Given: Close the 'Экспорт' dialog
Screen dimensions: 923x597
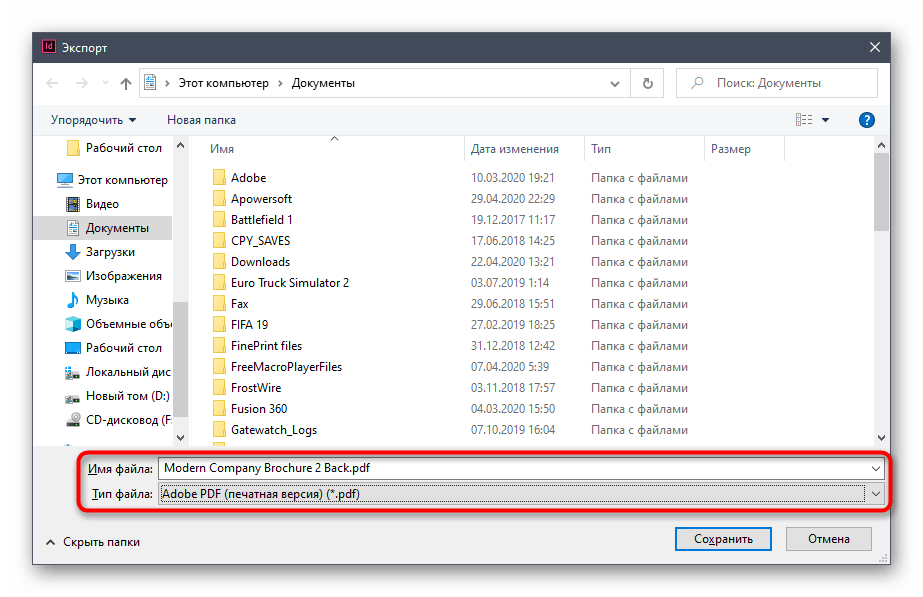Looking at the screenshot, I should point(875,47).
